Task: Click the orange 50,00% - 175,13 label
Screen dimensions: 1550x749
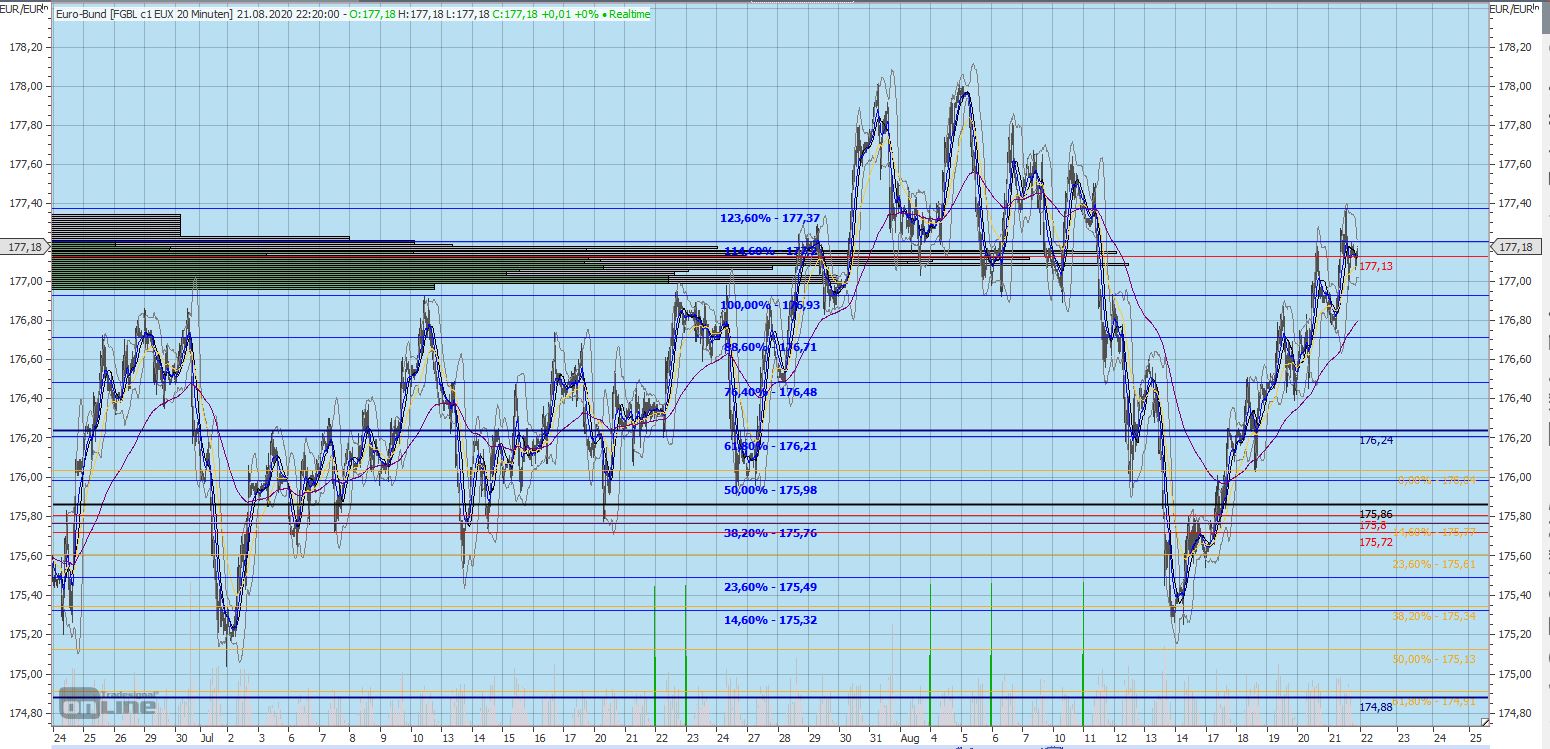Action: click(1433, 659)
